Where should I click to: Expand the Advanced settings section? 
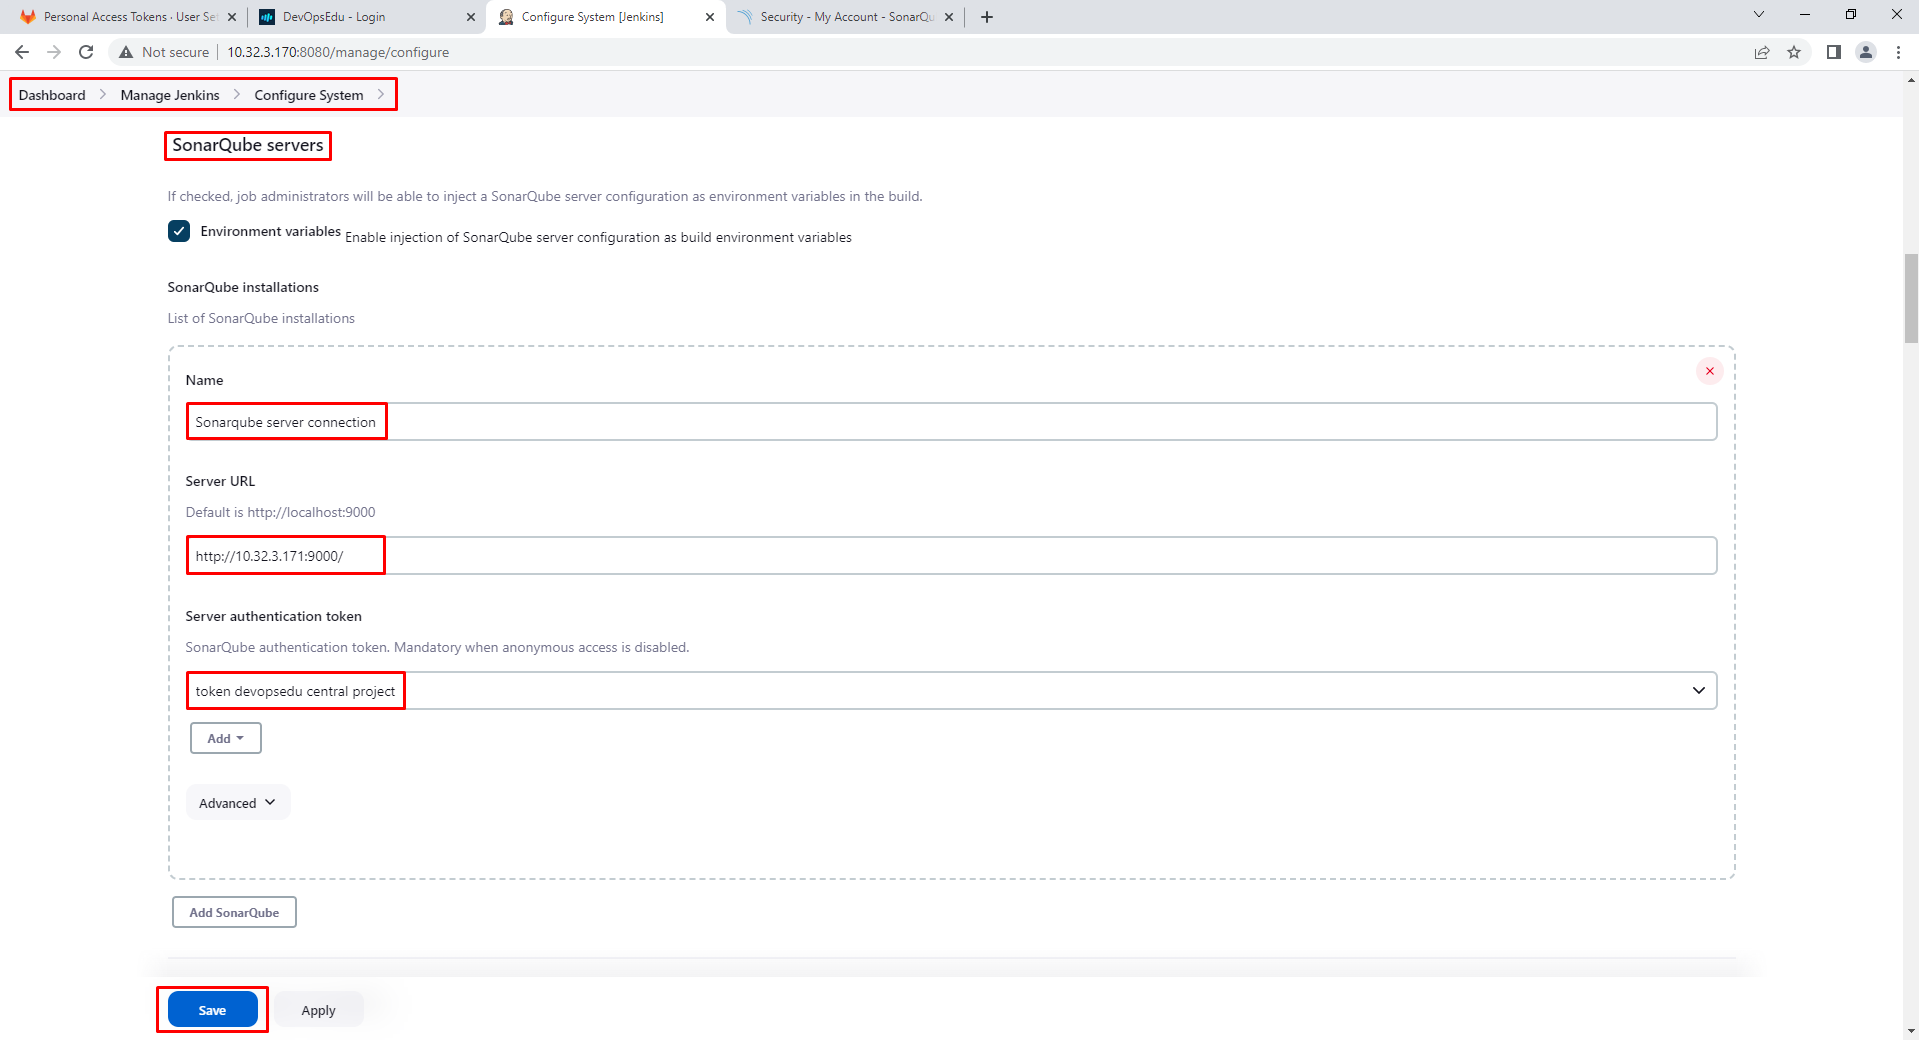tap(237, 803)
